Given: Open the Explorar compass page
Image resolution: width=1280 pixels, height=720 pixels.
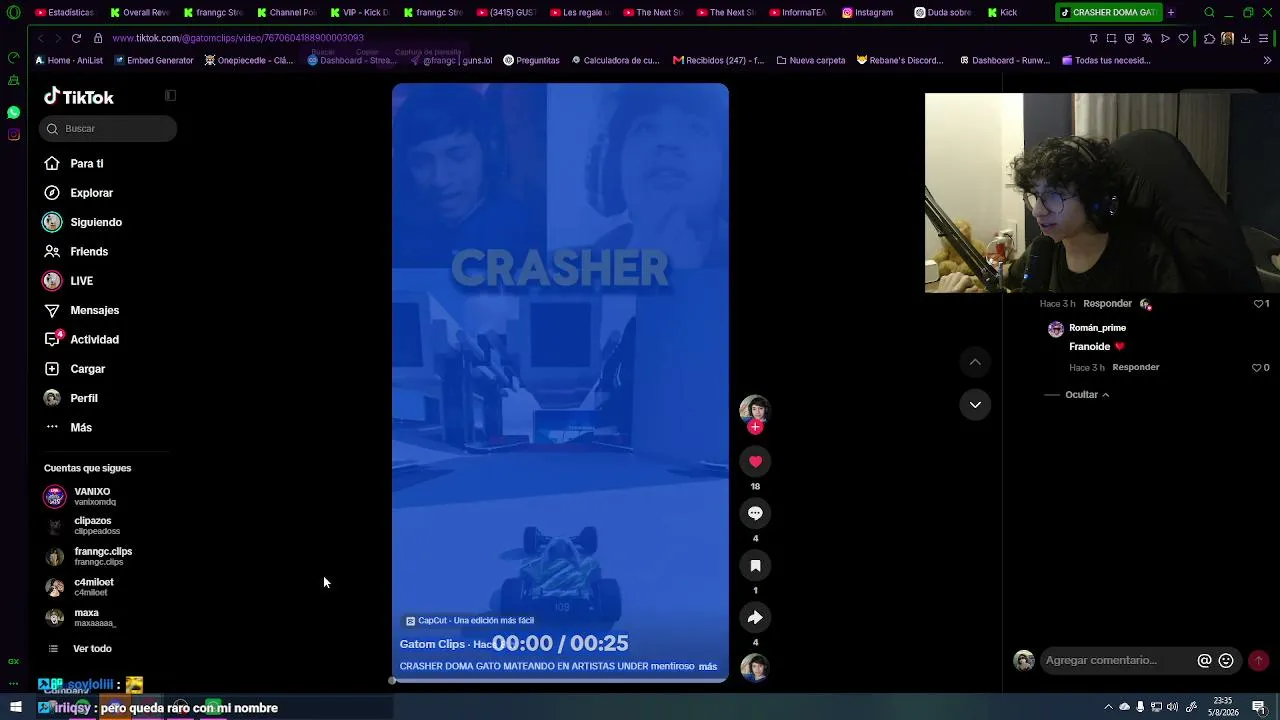Looking at the screenshot, I should pos(79,193).
